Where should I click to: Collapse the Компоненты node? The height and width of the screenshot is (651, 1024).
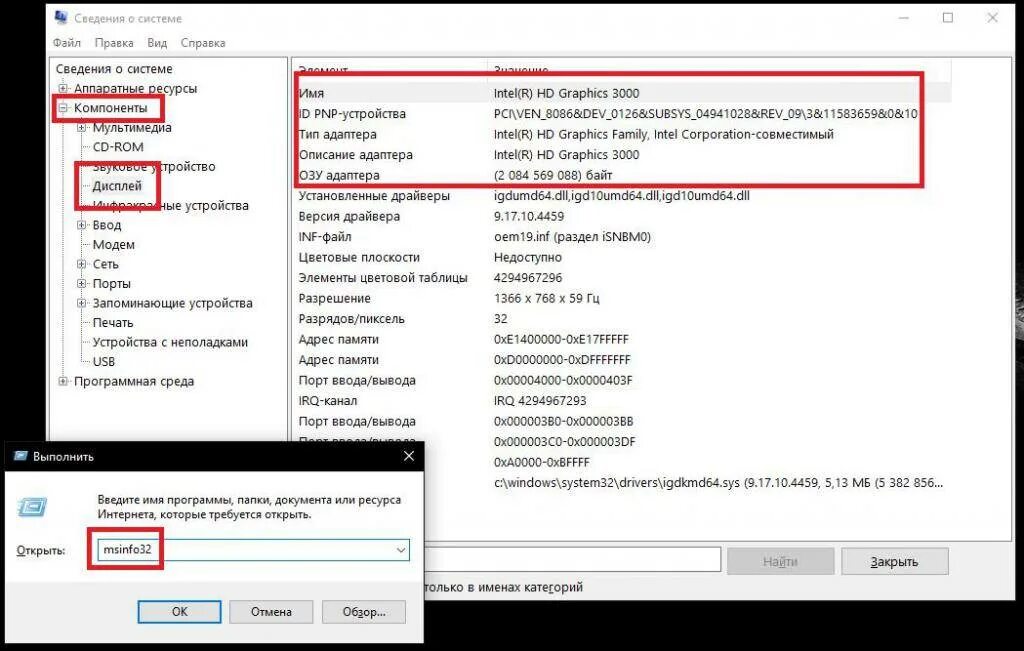click(63, 108)
